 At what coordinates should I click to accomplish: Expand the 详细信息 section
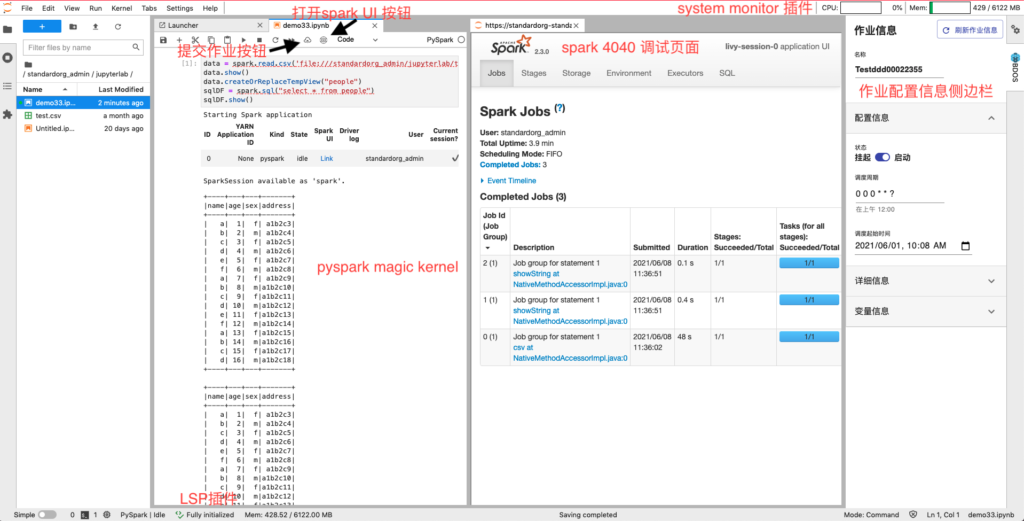(923, 281)
